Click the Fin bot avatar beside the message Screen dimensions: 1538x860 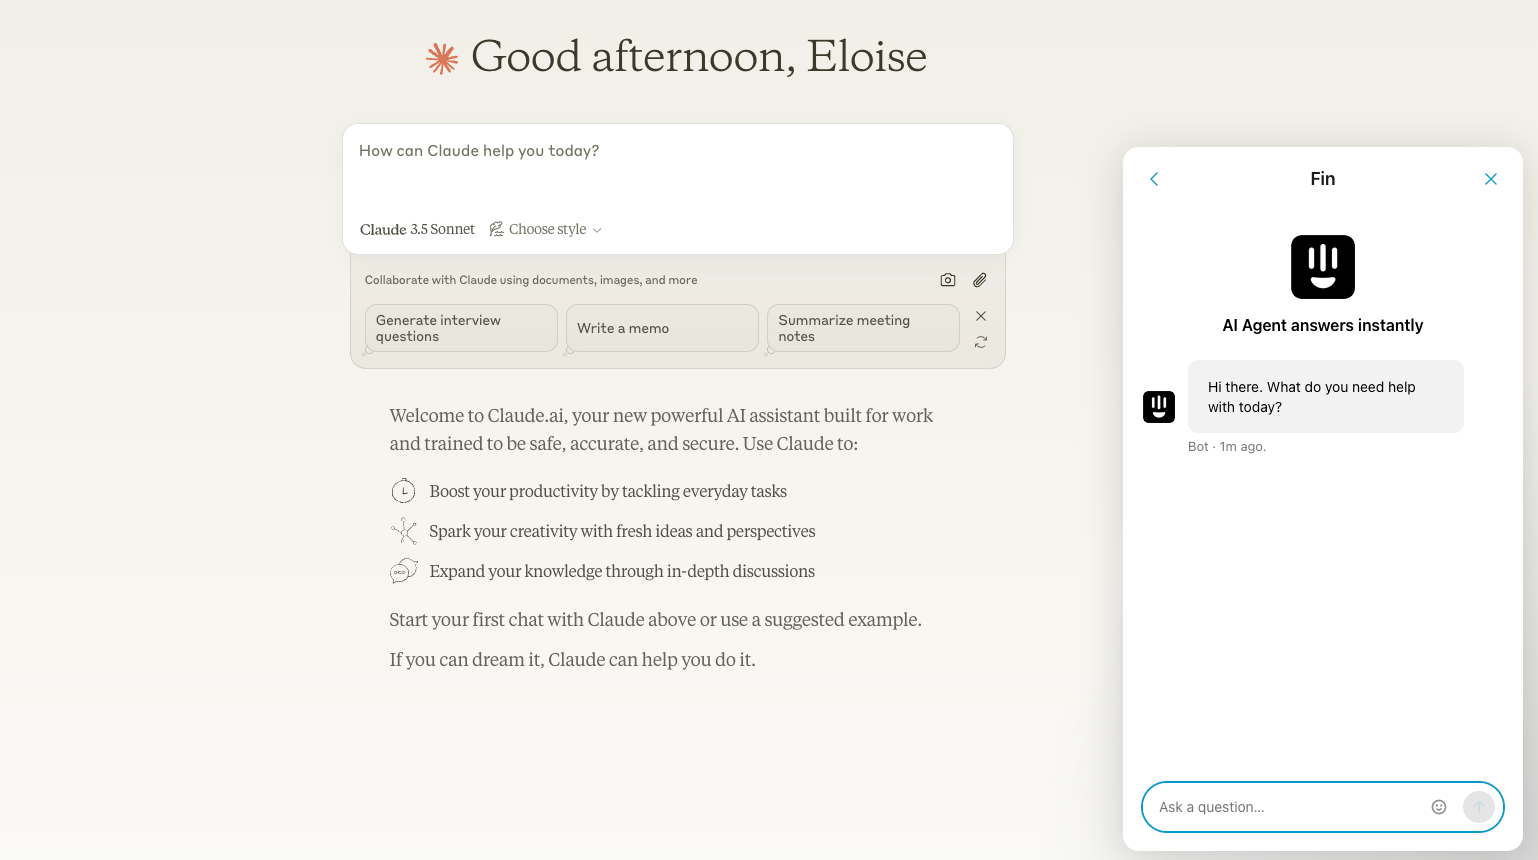tap(1159, 407)
